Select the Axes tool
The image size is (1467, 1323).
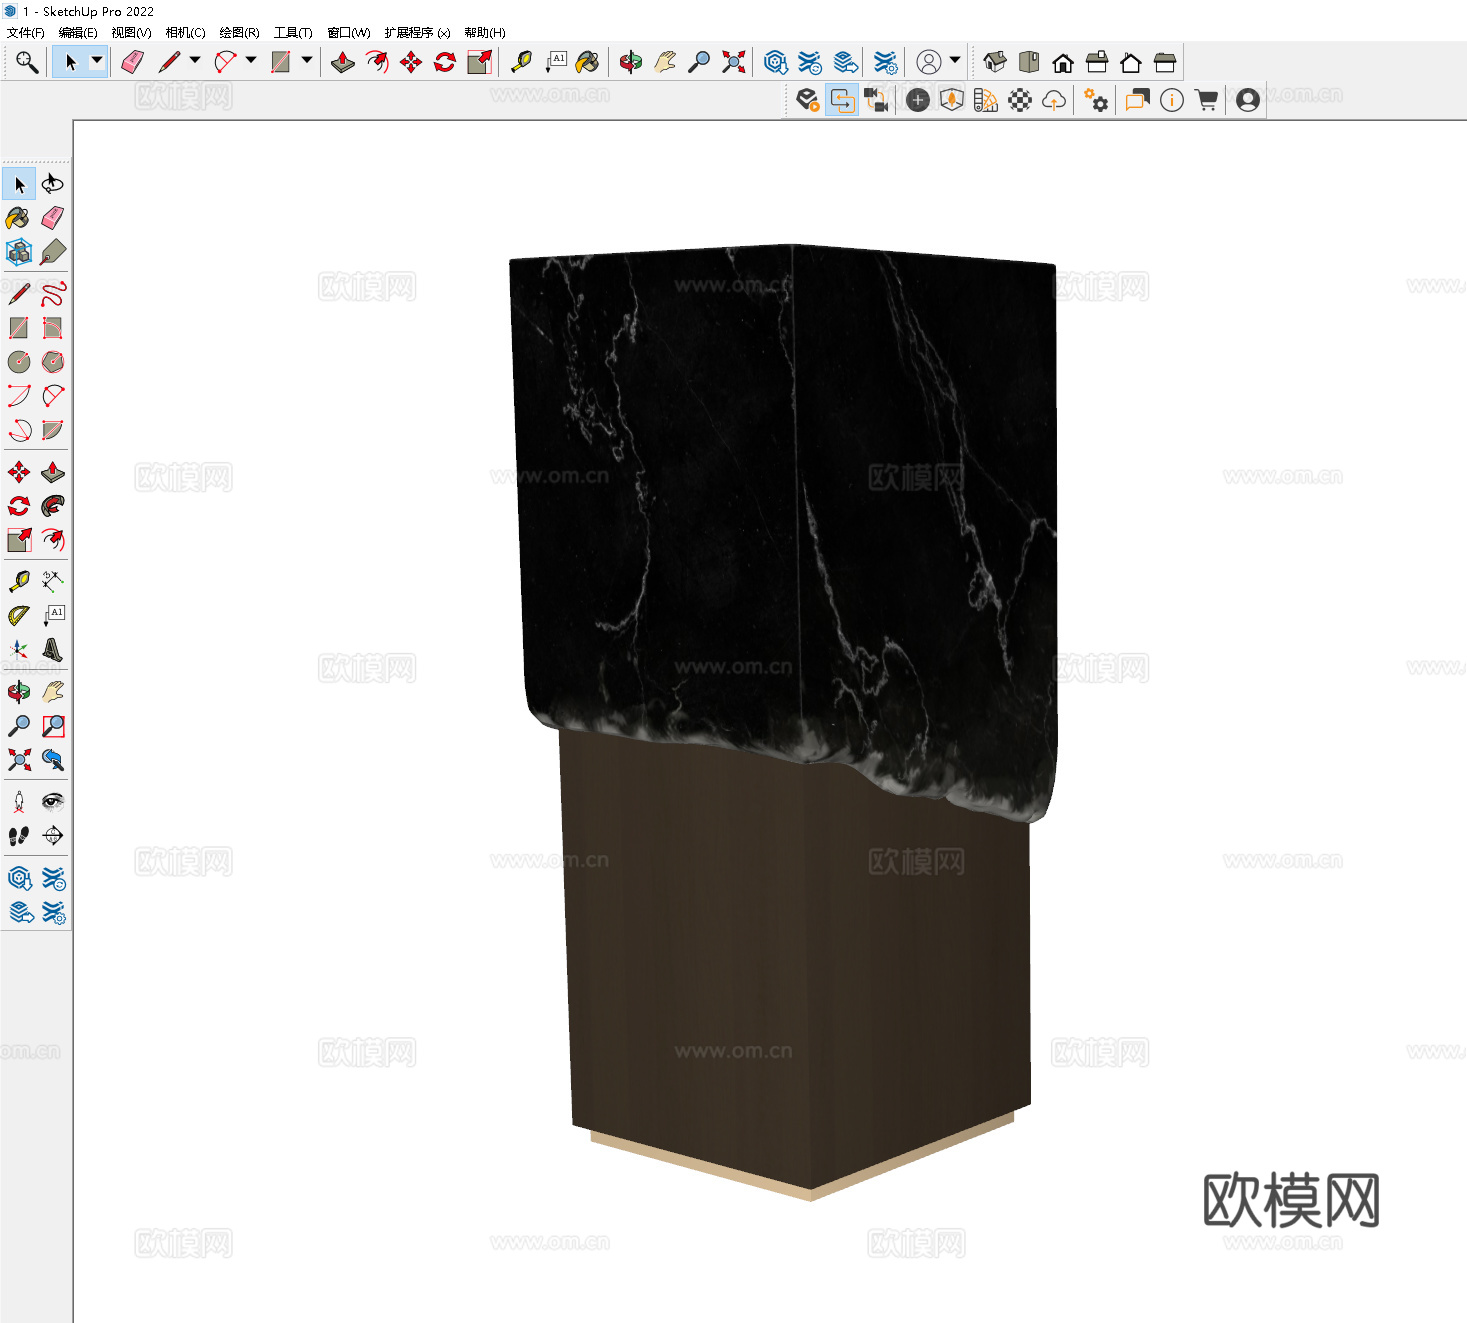tap(19, 650)
